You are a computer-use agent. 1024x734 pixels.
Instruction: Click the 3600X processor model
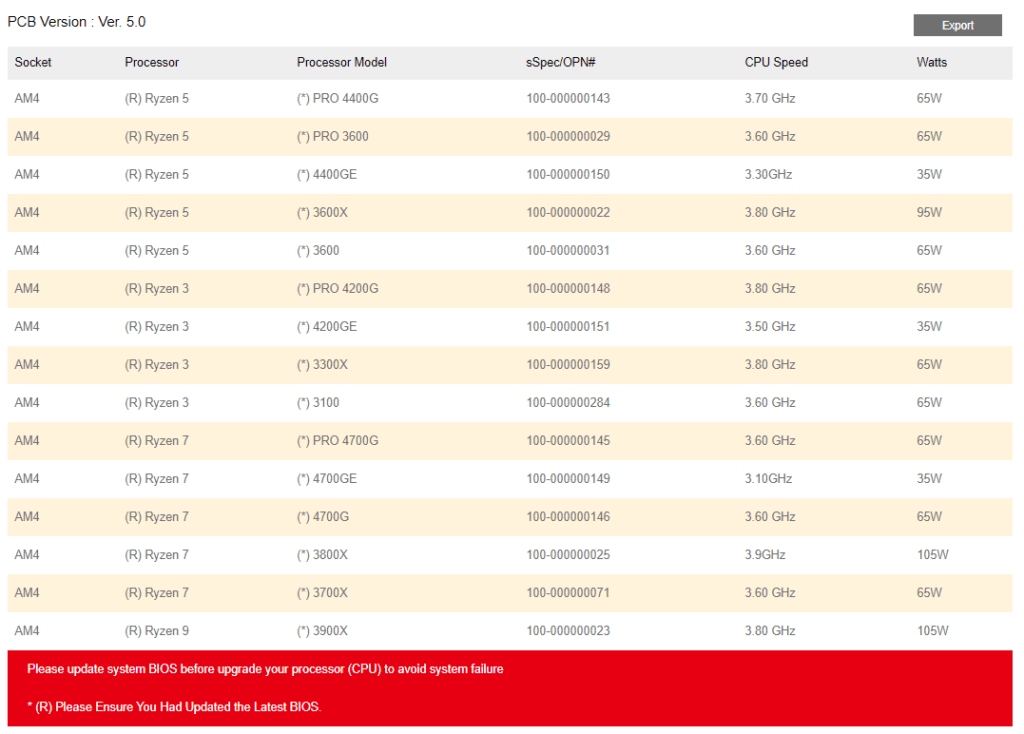click(x=322, y=213)
